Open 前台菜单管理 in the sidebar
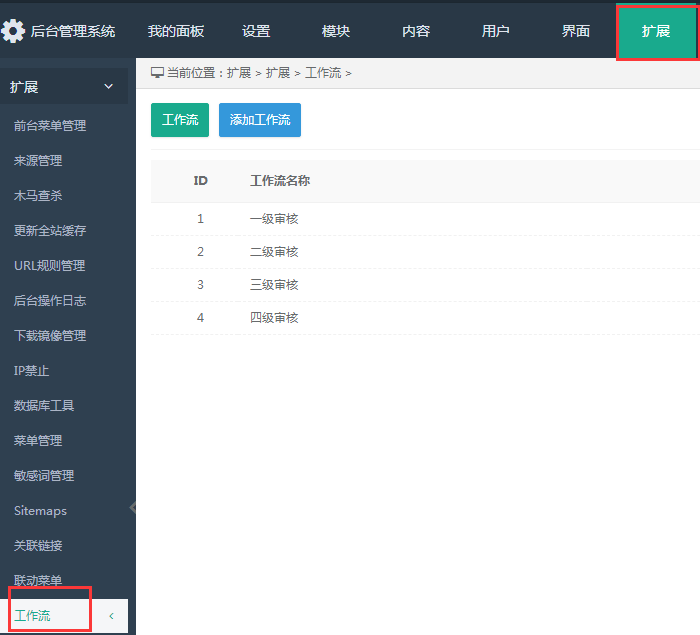Screen dimensions: 700x635 pyautogui.click(x=50, y=125)
